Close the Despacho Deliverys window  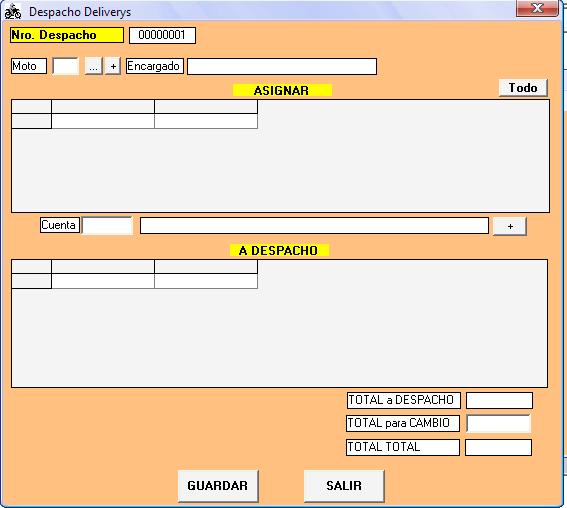pos(537,8)
